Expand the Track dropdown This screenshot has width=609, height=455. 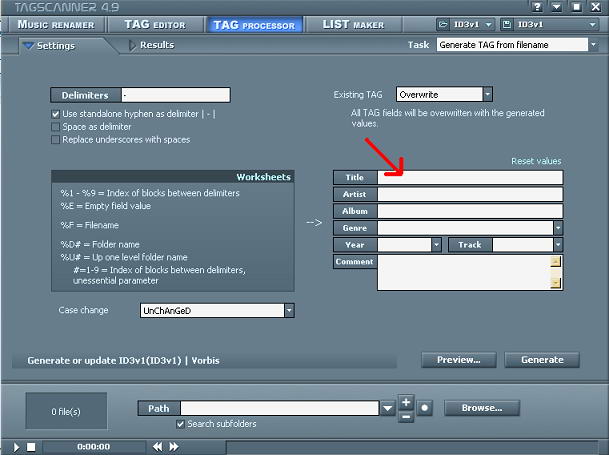pos(558,245)
